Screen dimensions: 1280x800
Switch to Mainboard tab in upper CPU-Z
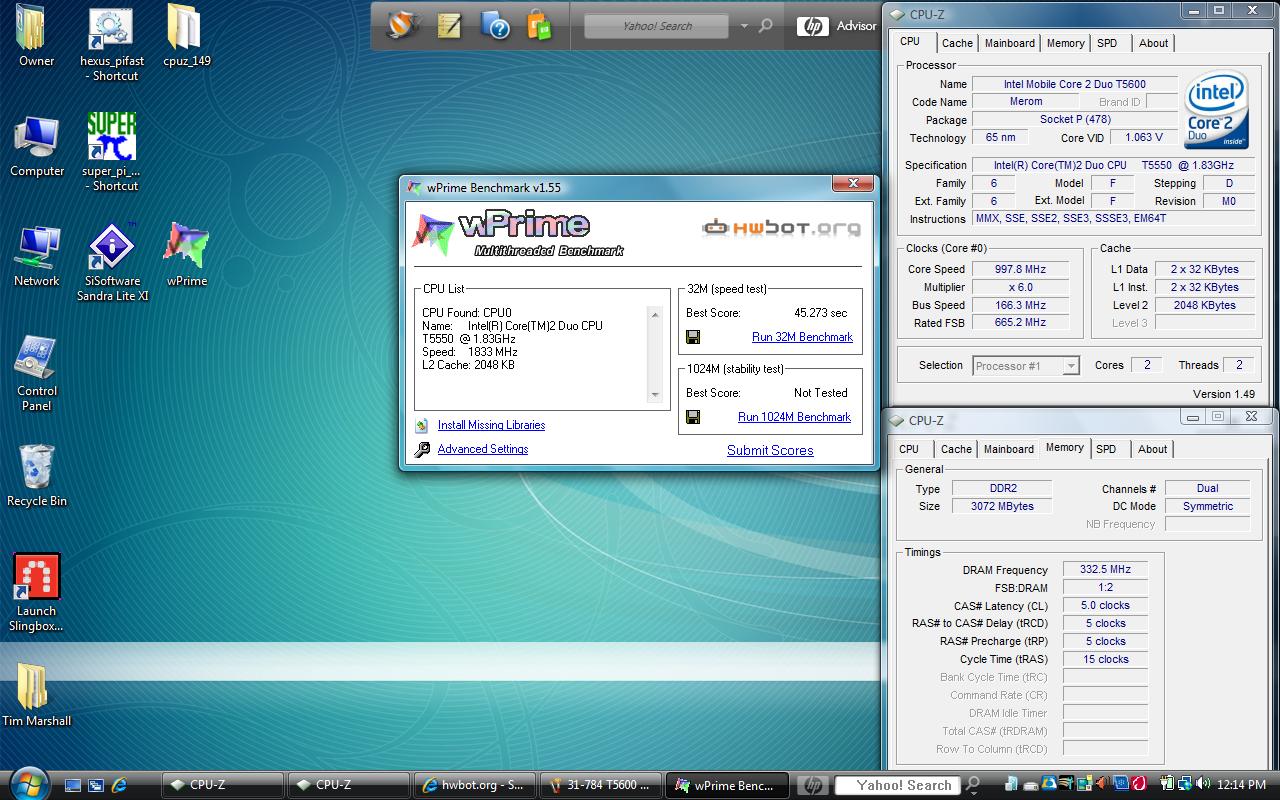coord(1010,43)
